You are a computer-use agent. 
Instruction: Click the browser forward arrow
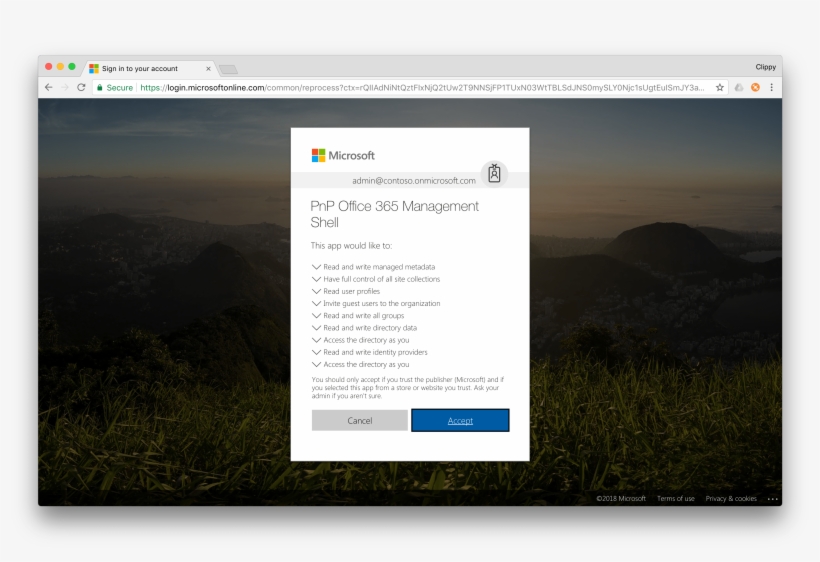coord(65,87)
